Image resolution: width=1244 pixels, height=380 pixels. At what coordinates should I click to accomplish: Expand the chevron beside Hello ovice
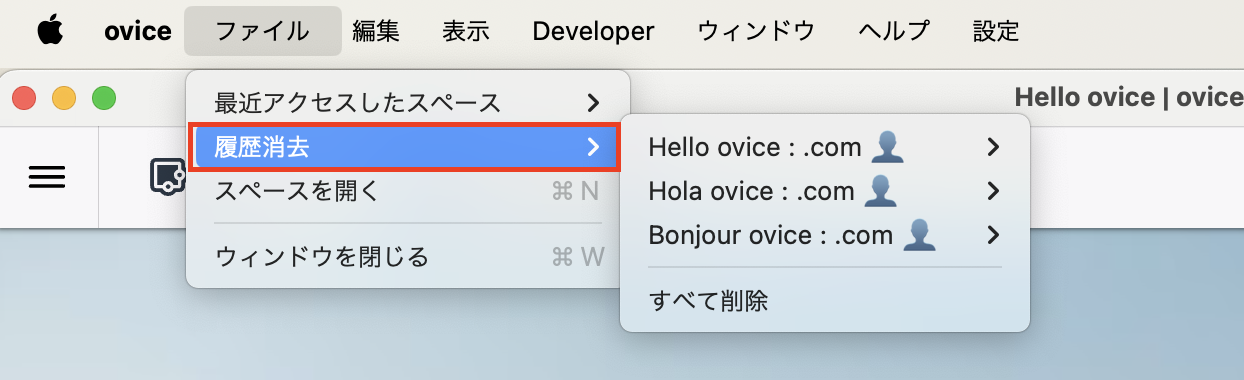[993, 147]
